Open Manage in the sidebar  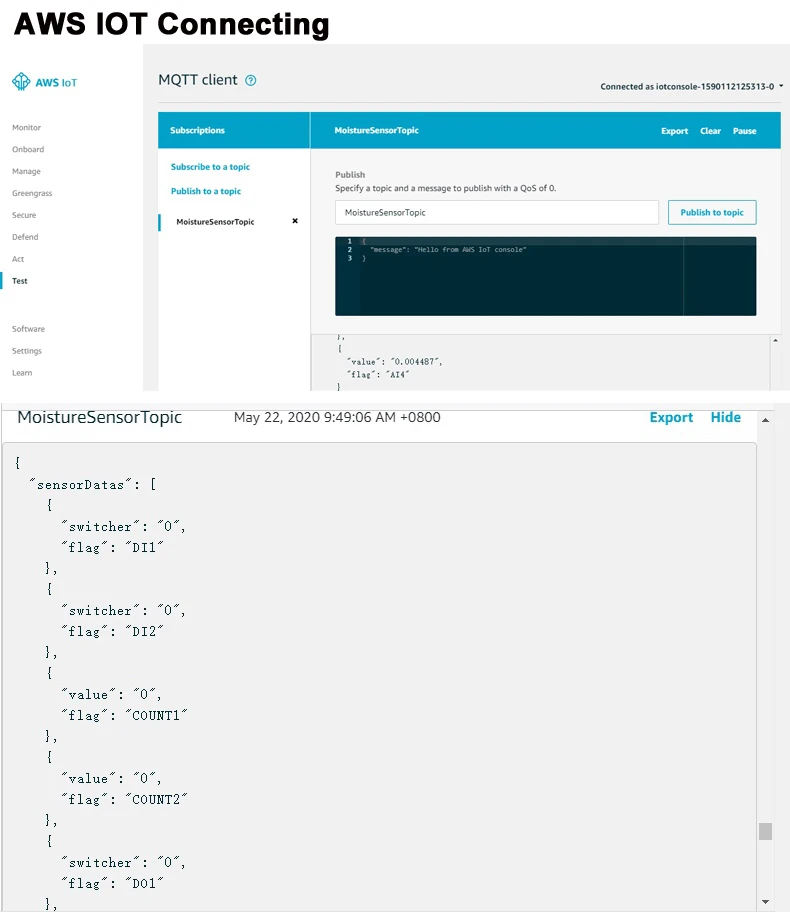coord(26,172)
